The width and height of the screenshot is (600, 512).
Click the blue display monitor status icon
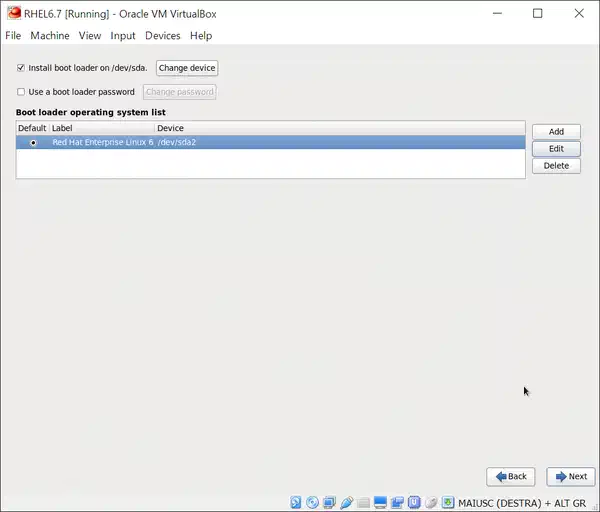click(380, 502)
